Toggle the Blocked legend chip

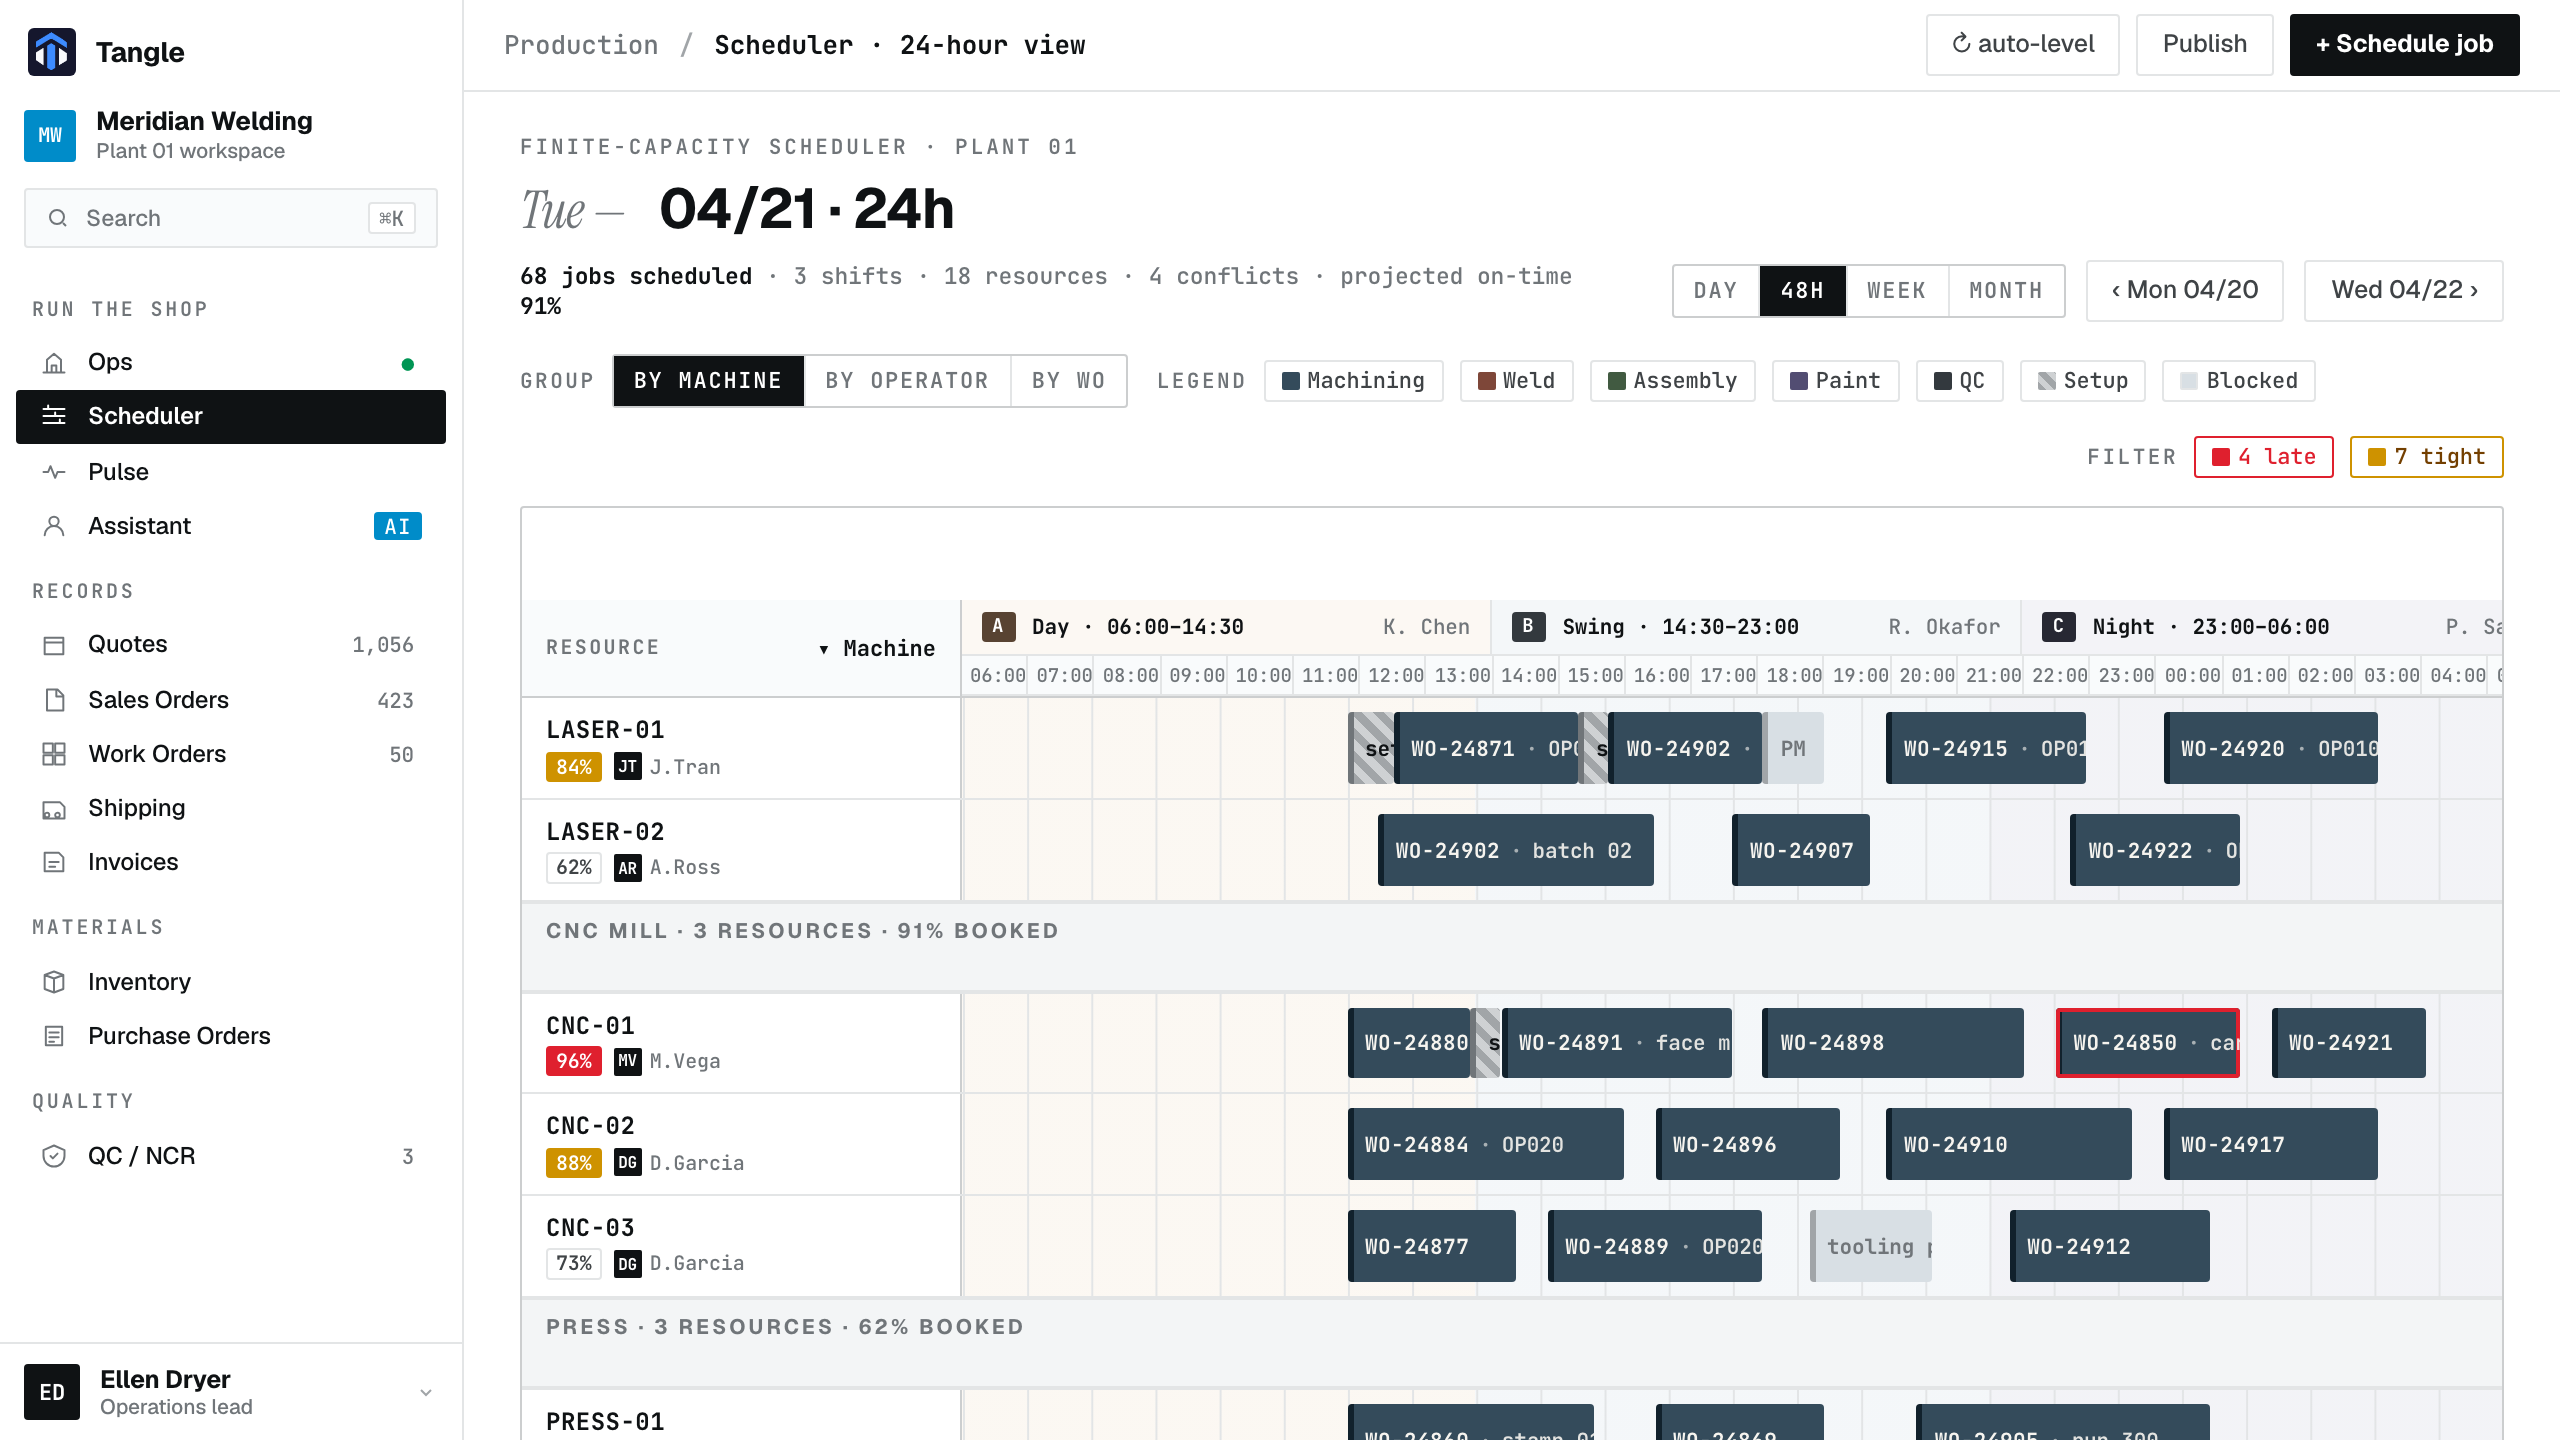[x=2238, y=381]
